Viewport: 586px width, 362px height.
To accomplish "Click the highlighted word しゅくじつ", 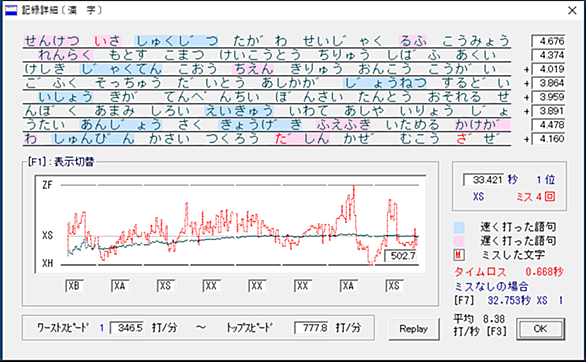I will coord(176,41).
